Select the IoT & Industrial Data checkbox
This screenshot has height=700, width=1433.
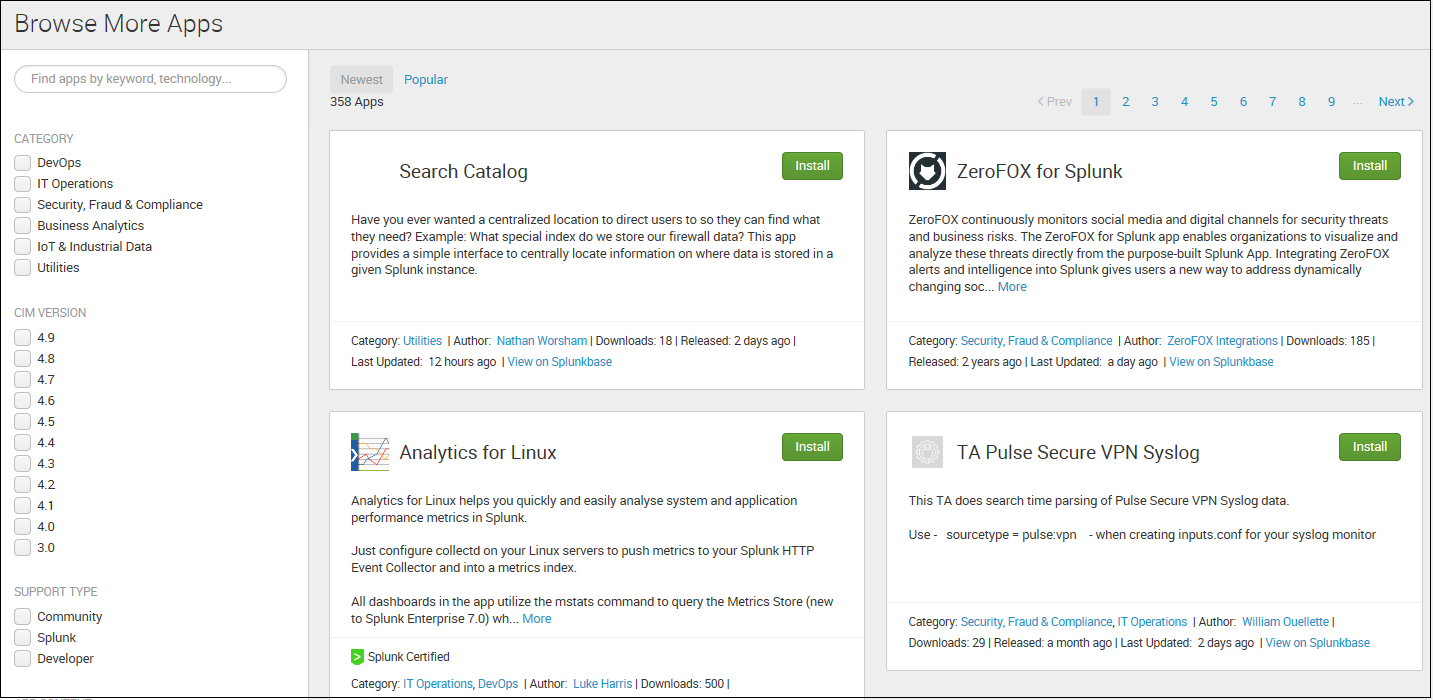pos(22,247)
